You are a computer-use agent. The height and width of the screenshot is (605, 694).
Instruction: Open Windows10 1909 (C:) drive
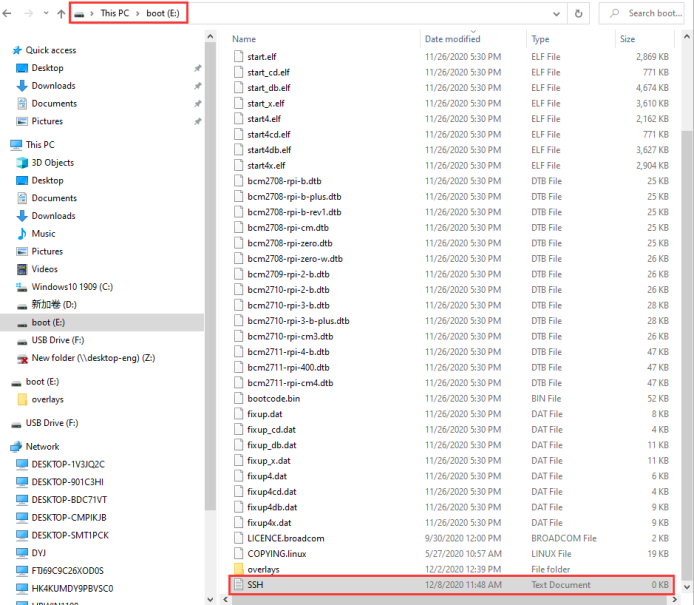click(72, 286)
